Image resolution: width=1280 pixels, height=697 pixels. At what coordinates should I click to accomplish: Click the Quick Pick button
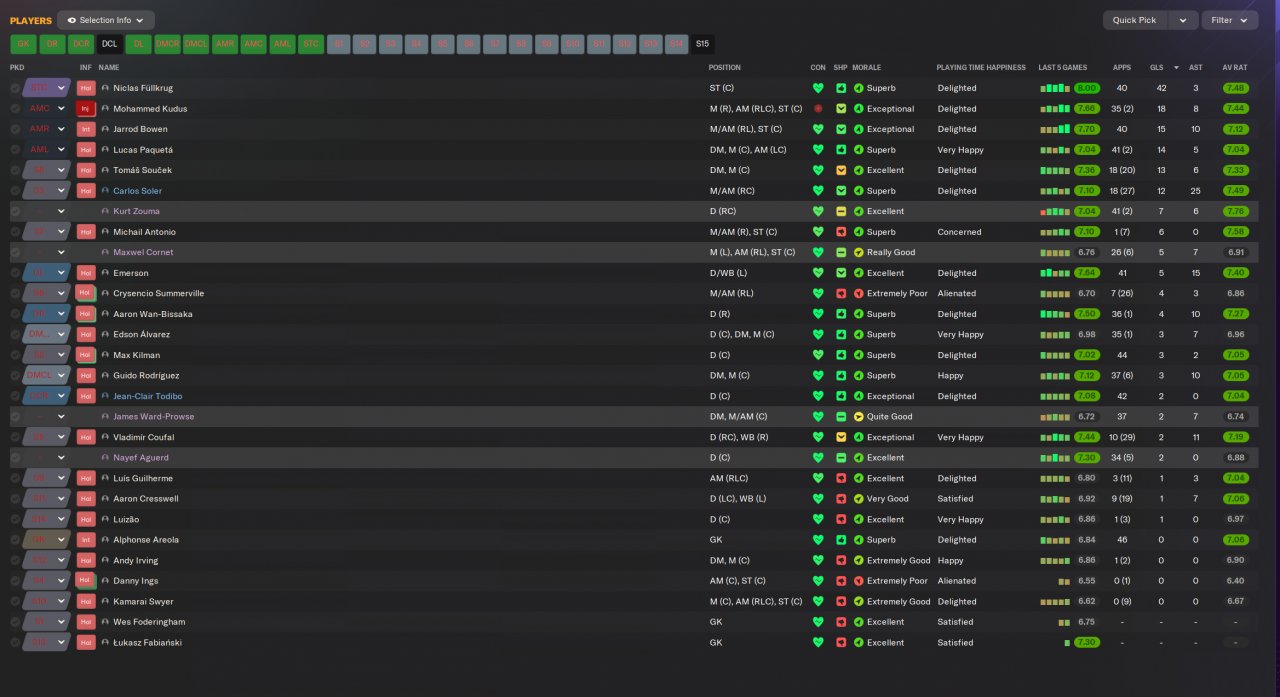pos(1135,20)
